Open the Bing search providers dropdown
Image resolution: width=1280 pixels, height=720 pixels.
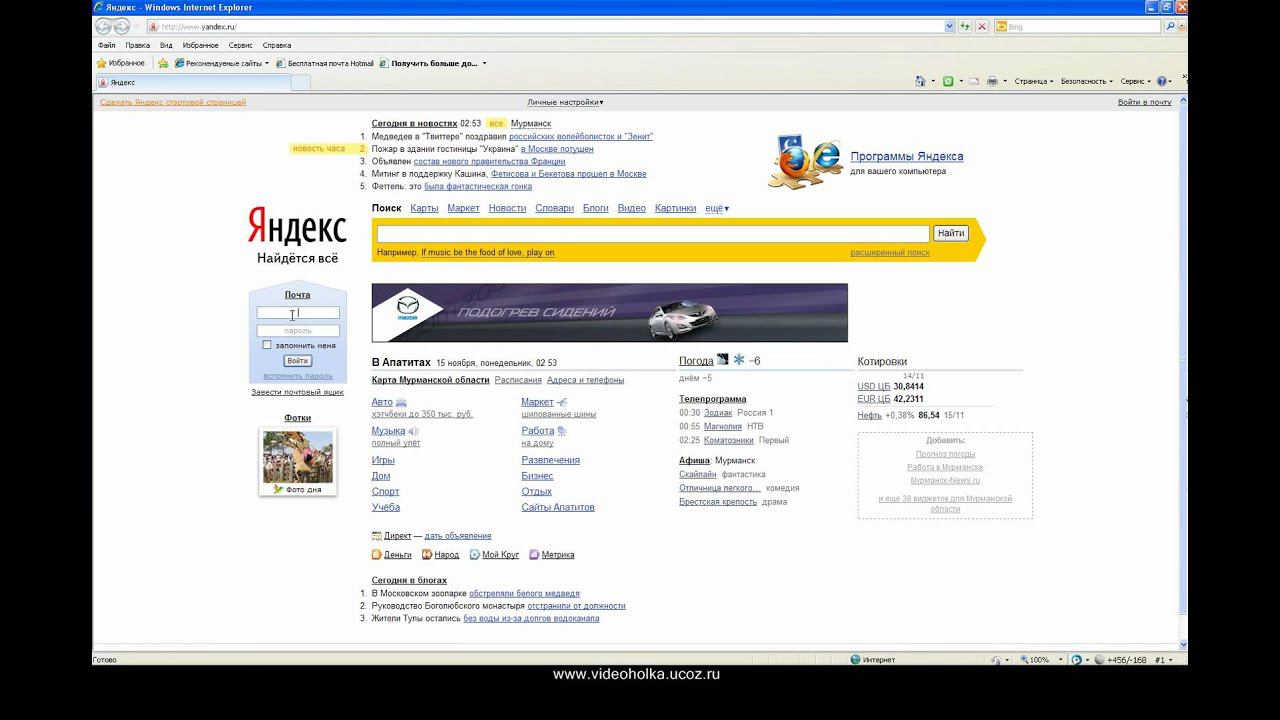tap(1182, 27)
